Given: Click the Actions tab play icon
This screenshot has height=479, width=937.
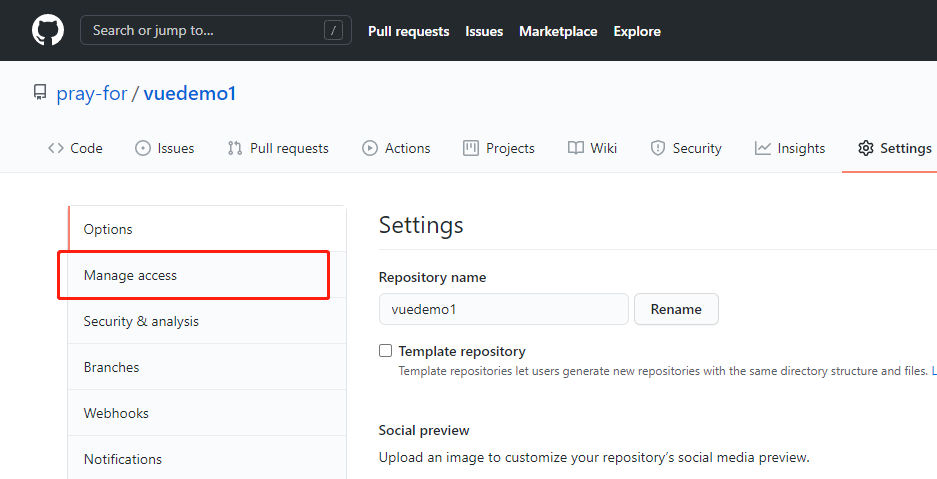Looking at the screenshot, I should pyautogui.click(x=370, y=148).
